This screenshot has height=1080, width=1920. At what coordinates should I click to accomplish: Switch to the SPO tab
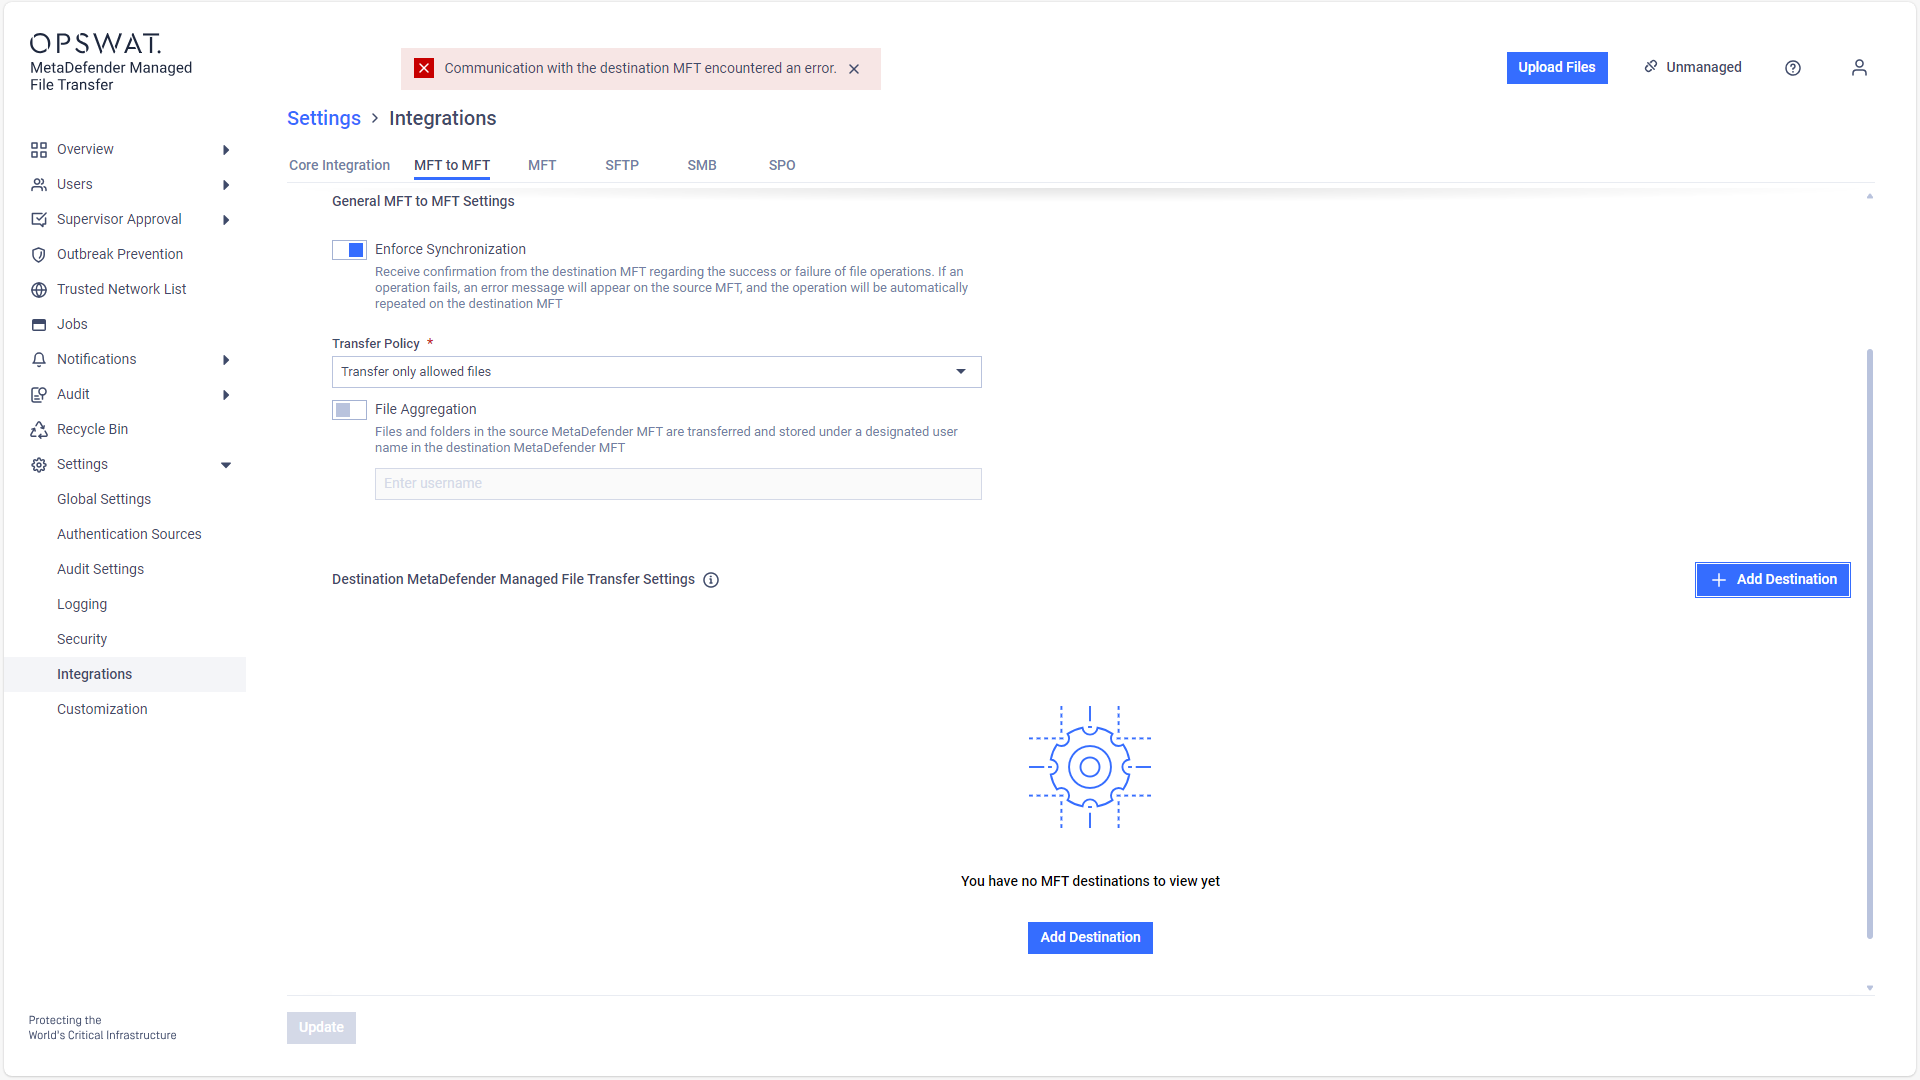[782, 165]
